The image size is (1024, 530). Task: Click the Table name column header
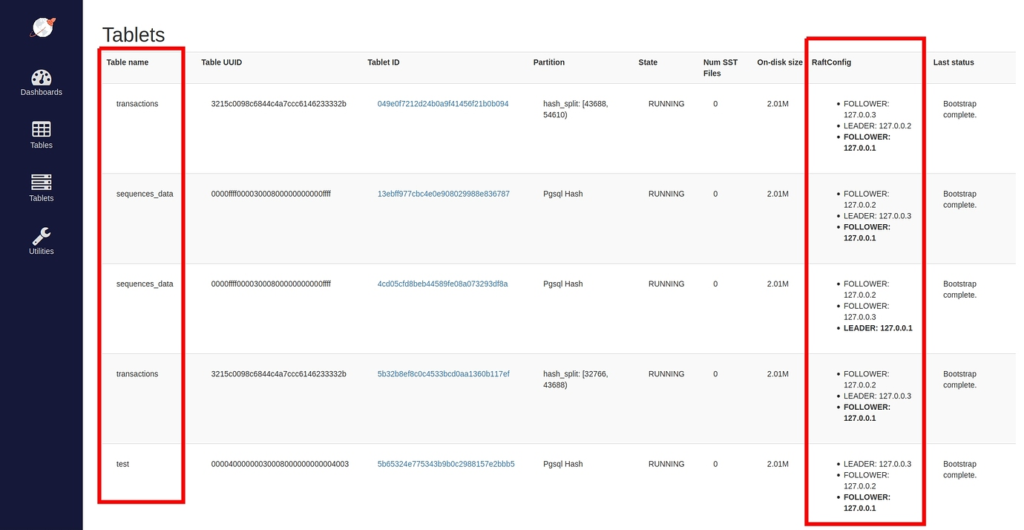click(x=128, y=62)
